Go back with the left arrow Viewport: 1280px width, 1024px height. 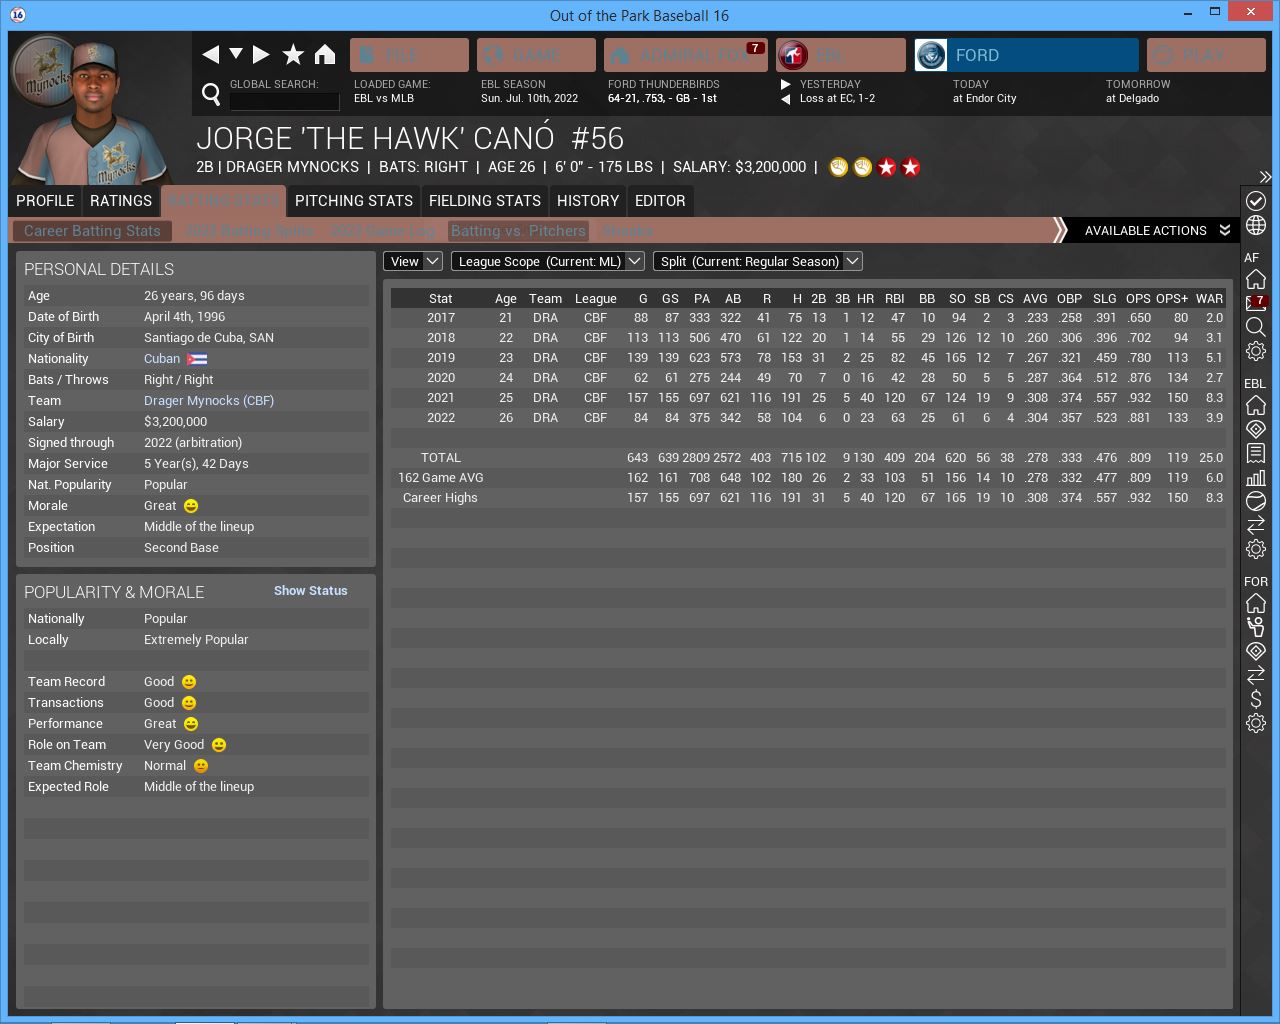(x=210, y=55)
